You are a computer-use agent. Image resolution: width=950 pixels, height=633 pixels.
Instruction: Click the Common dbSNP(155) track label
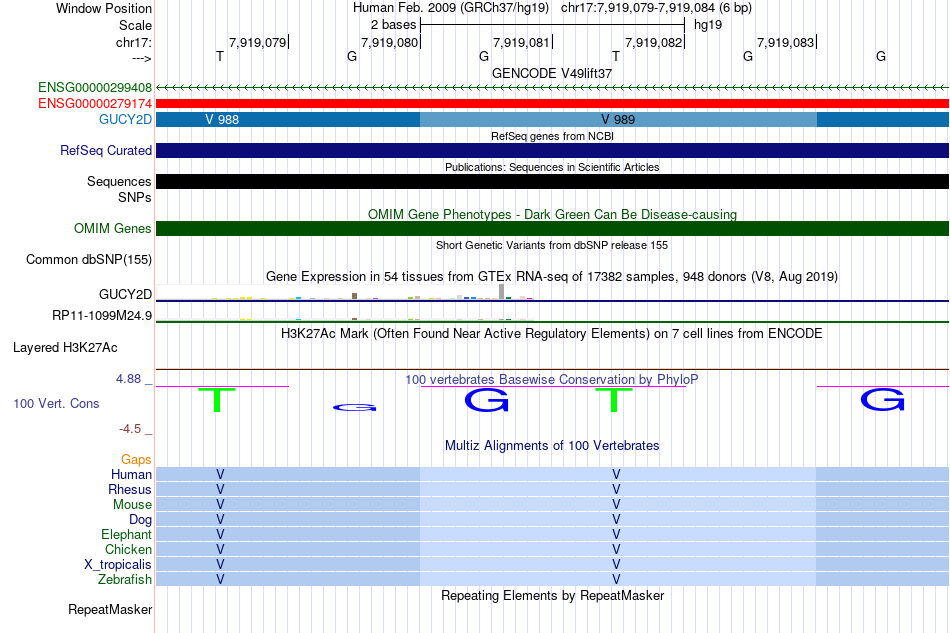point(88,259)
